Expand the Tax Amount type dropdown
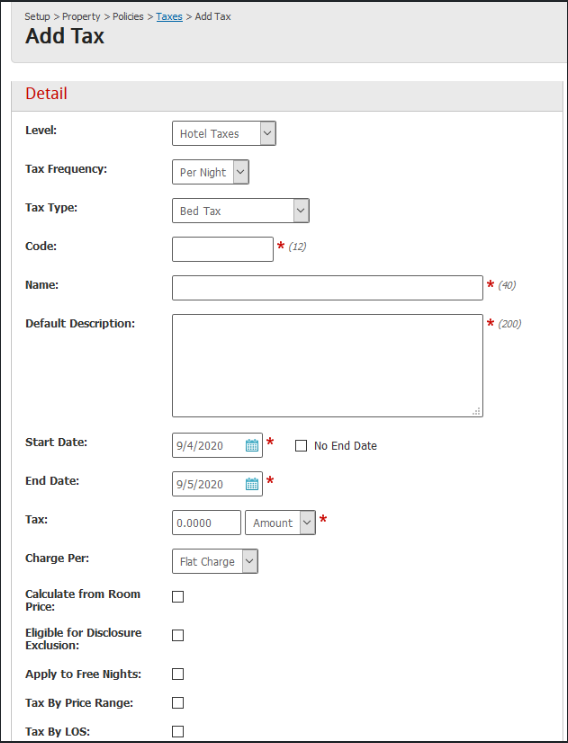 point(280,523)
